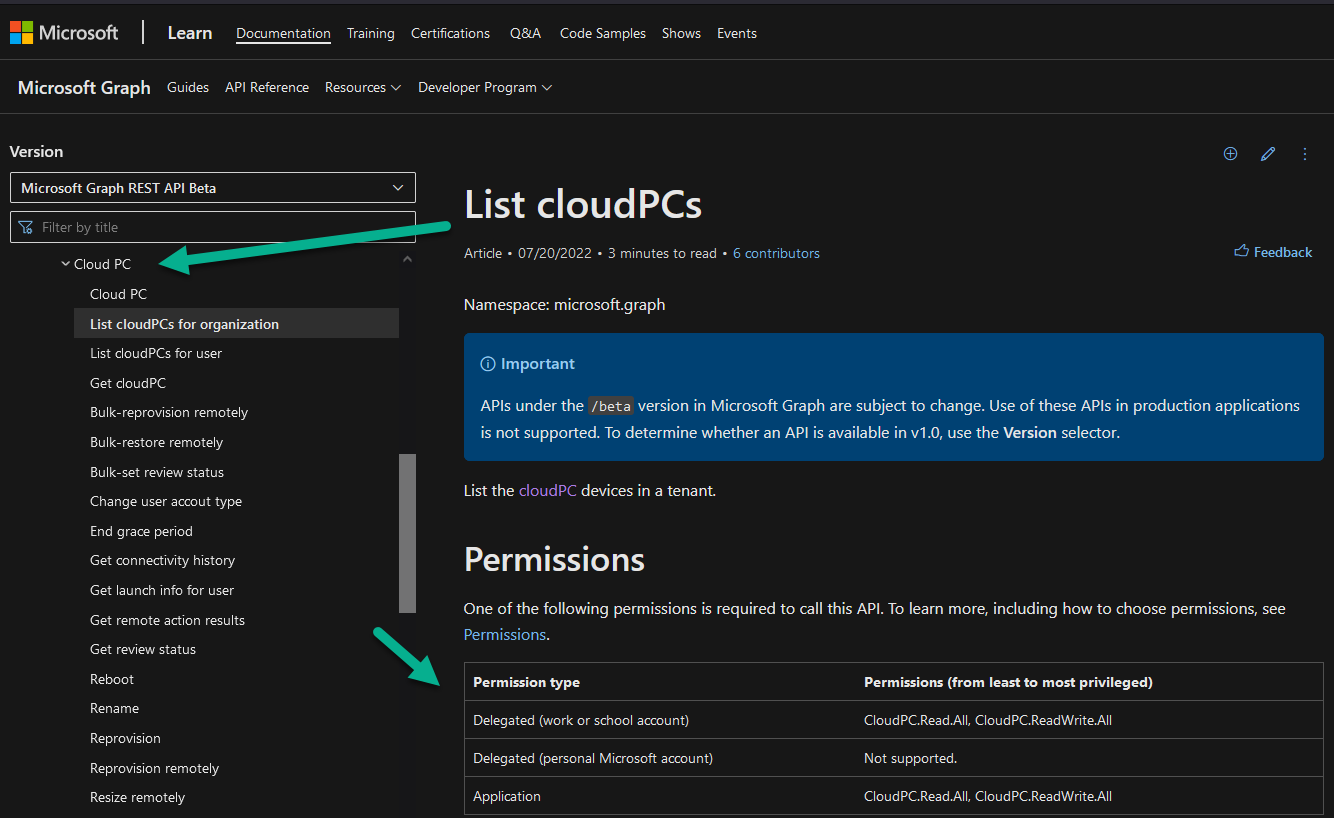
Task: Open Change user accout type
Action: pos(166,501)
